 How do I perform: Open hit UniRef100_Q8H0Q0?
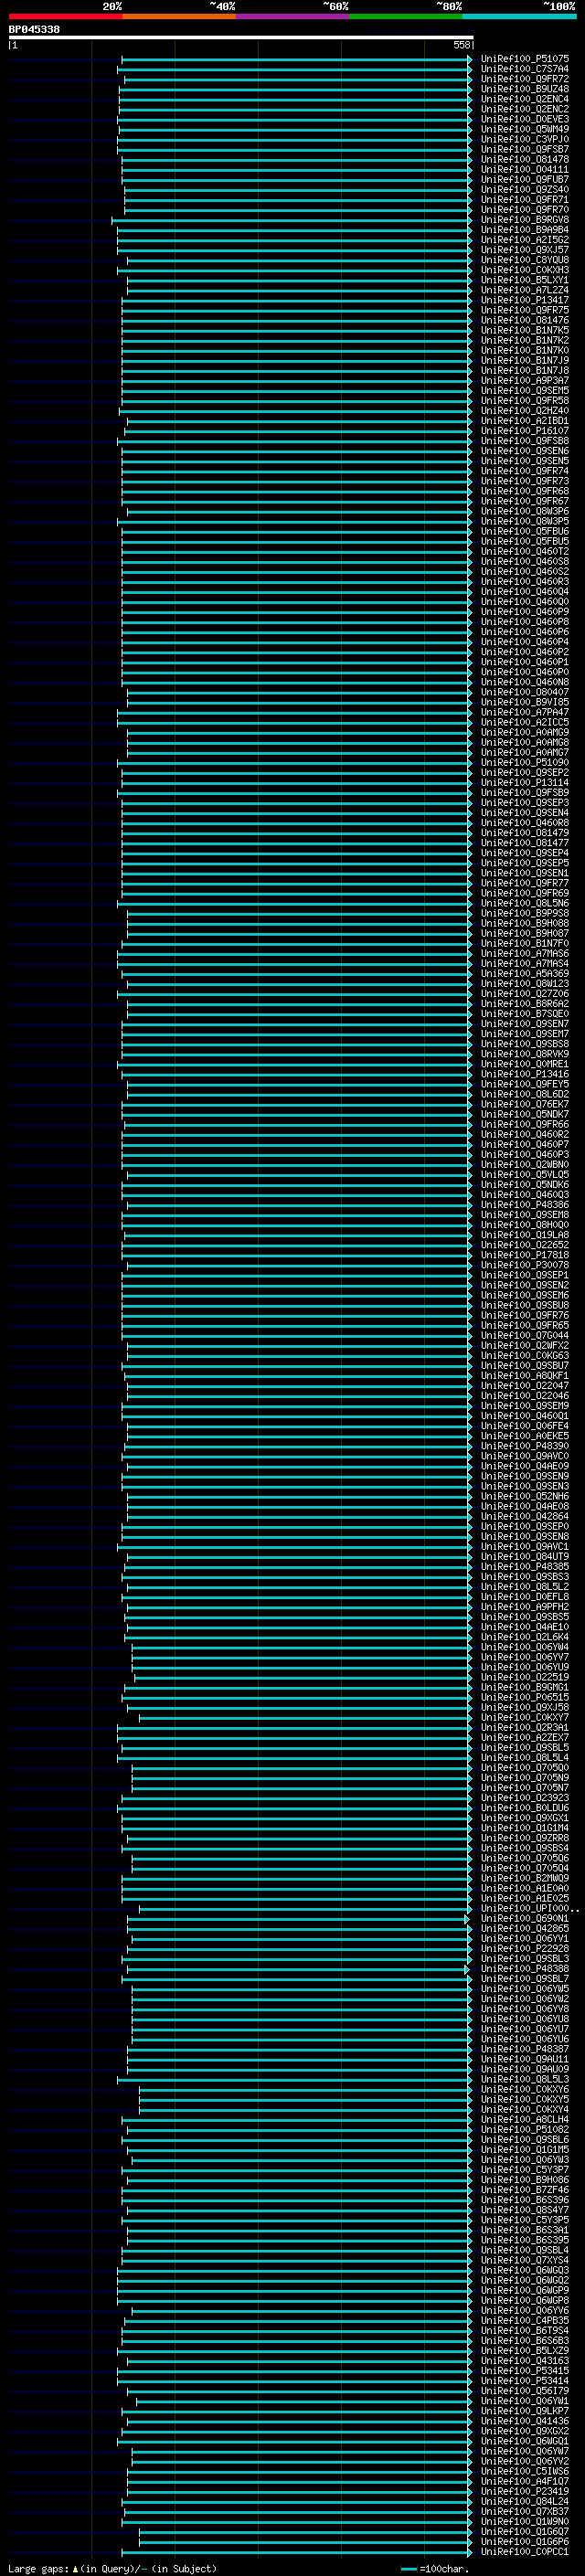pos(525,1225)
